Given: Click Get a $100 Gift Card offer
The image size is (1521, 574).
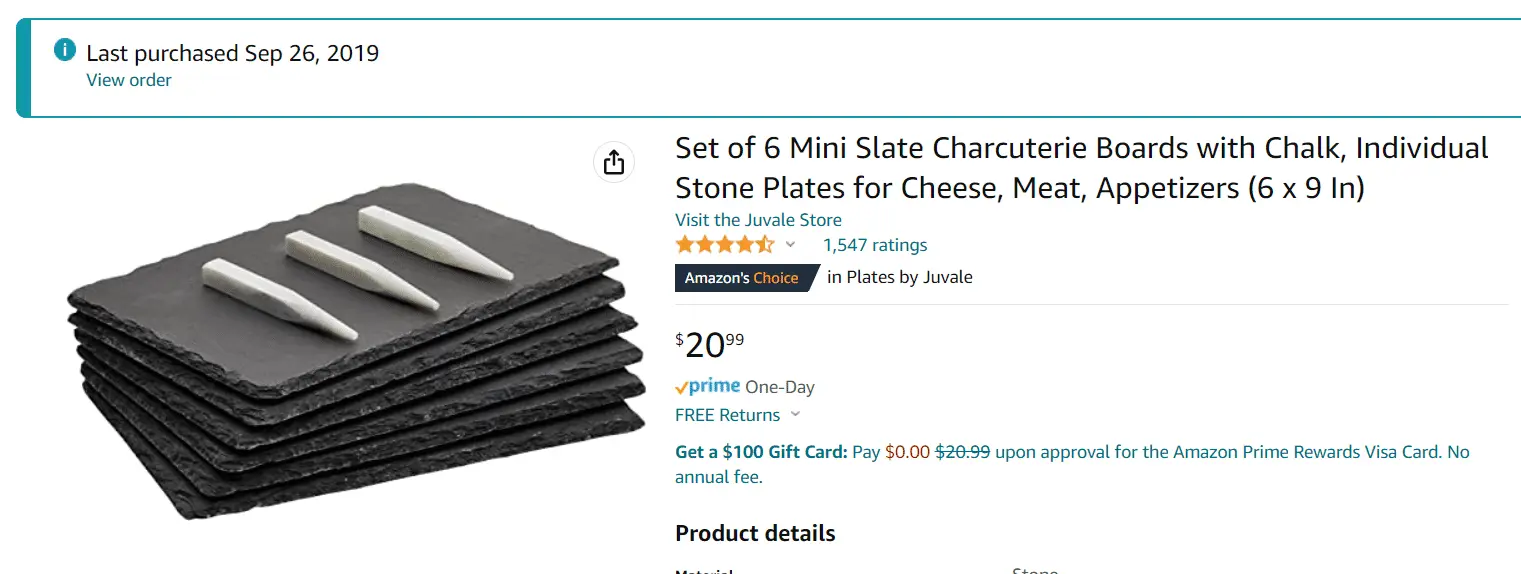Looking at the screenshot, I should (762, 452).
